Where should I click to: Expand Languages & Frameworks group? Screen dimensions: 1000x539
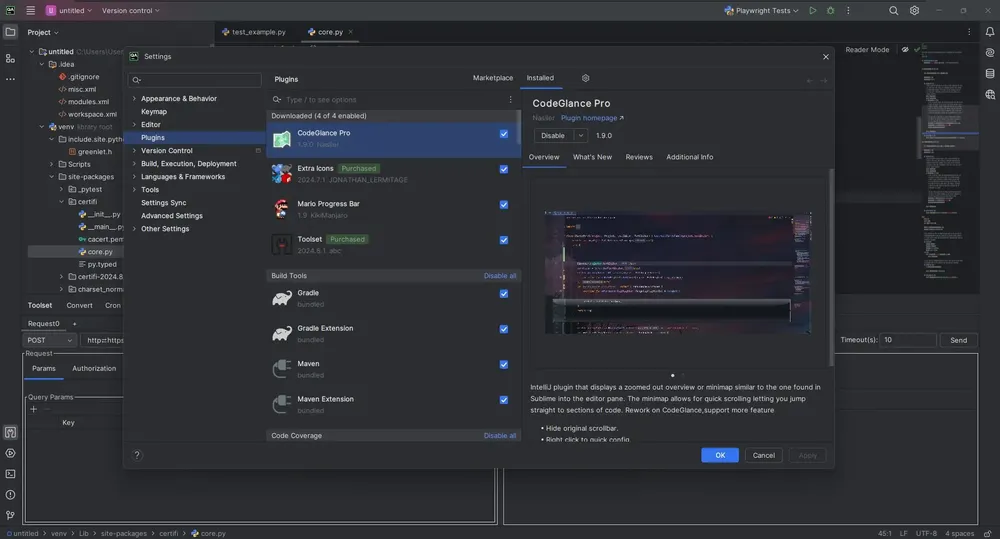click(x=134, y=177)
